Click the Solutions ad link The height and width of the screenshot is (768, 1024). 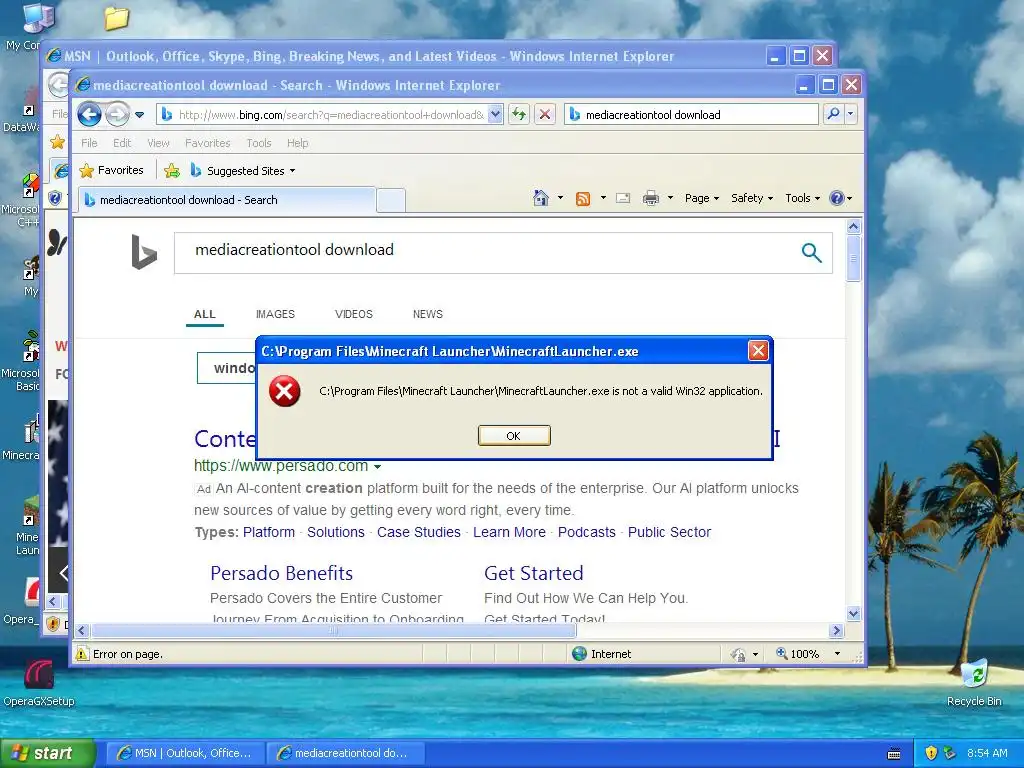[x=336, y=532]
